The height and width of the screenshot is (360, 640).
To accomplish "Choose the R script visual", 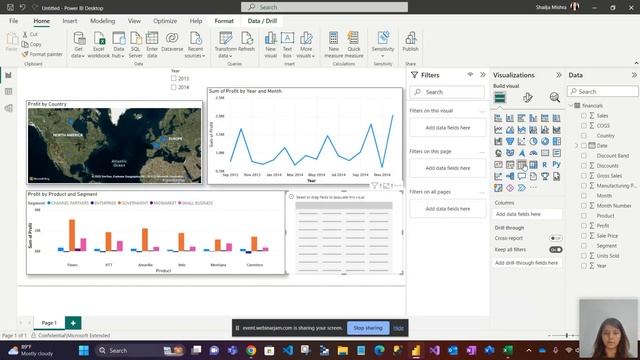I will click(x=545, y=165).
